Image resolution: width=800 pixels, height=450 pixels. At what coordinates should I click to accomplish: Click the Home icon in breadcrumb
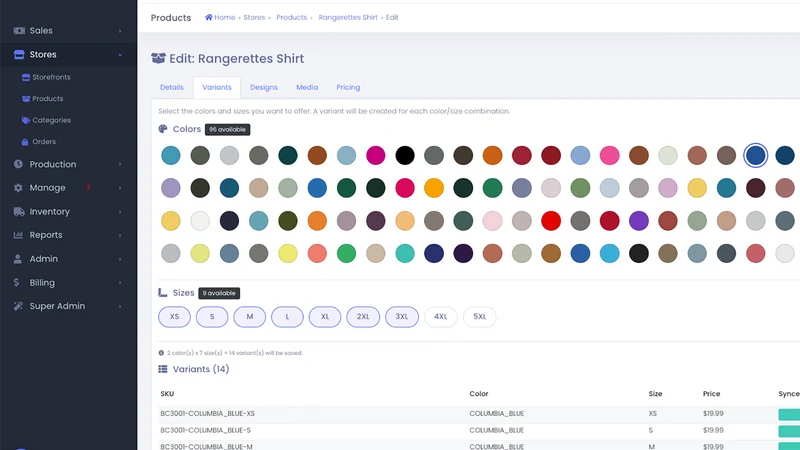point(209,17)
